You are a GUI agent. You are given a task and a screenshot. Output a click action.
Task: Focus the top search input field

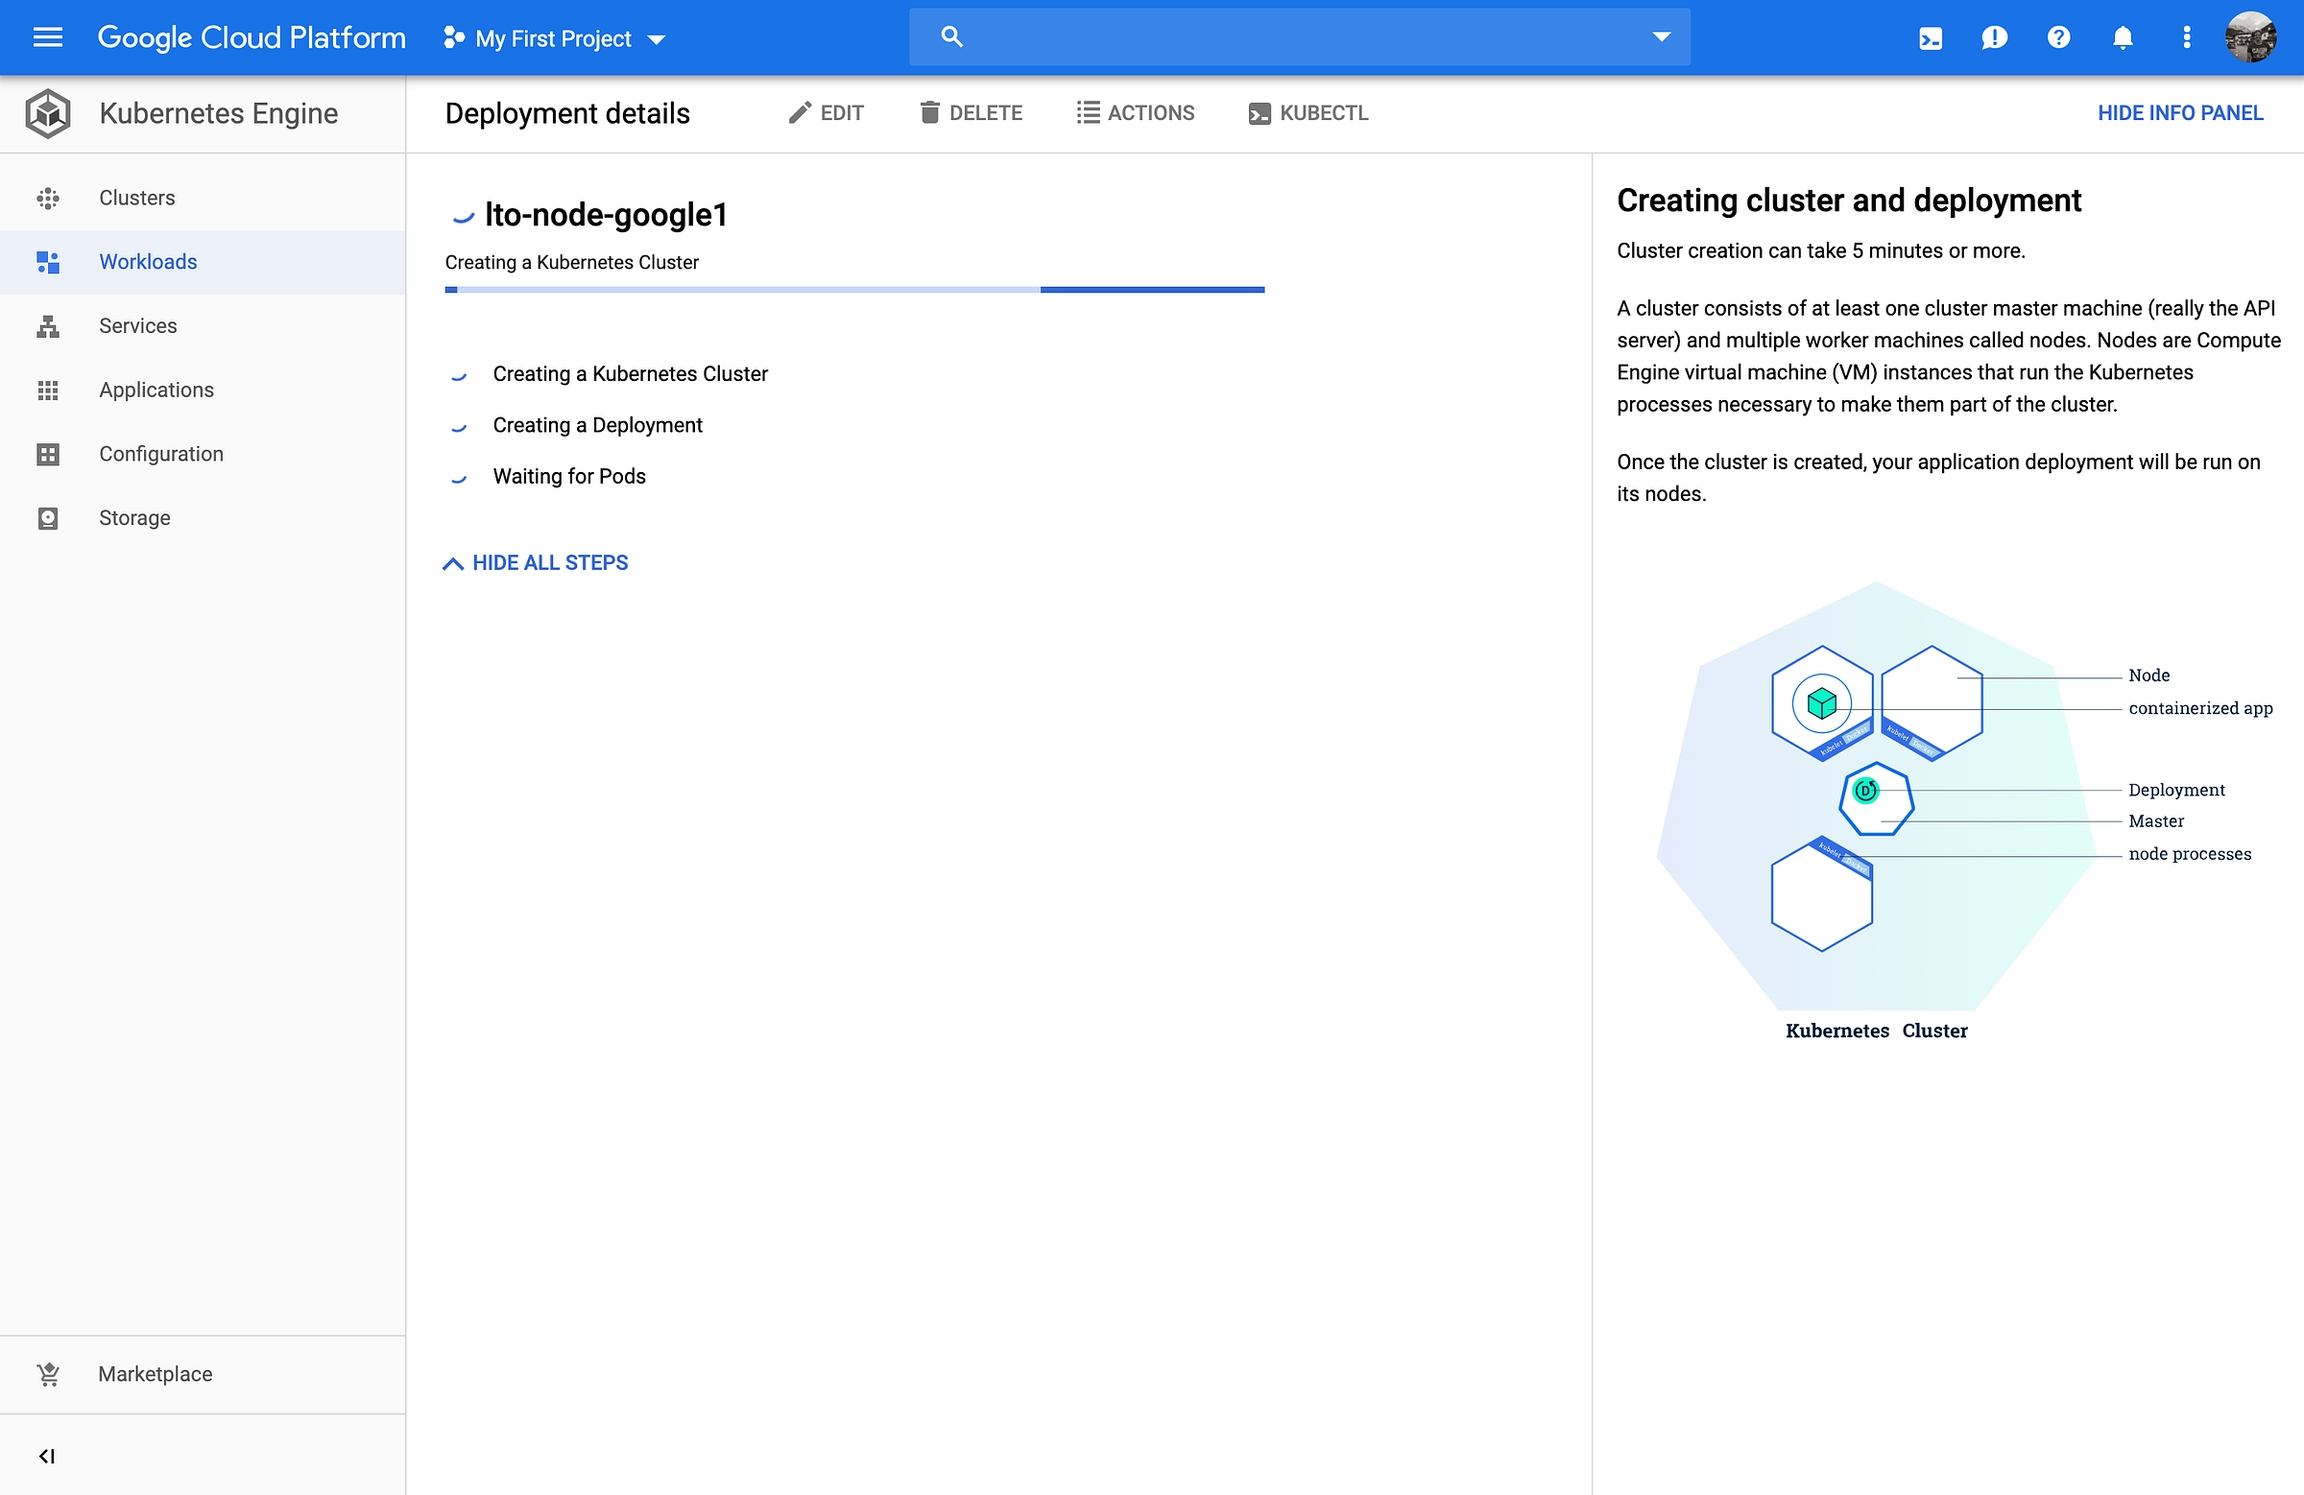coord(1299,37)
